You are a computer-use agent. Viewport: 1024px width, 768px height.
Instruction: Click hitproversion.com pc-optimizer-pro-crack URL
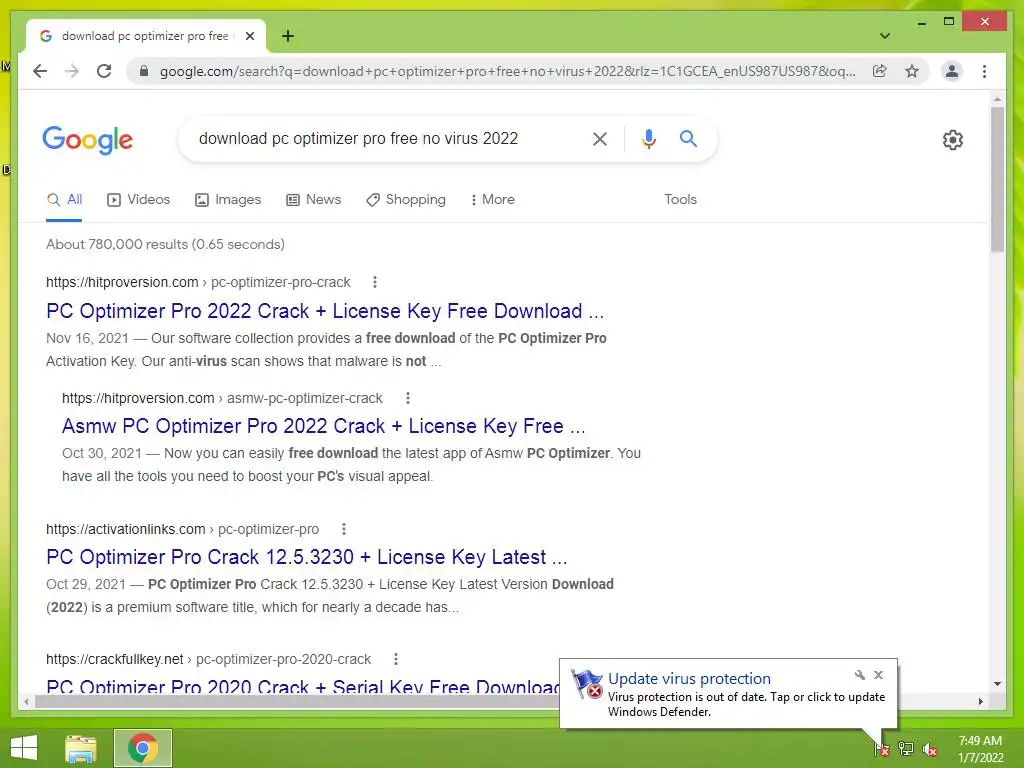(x=198, y=282)
